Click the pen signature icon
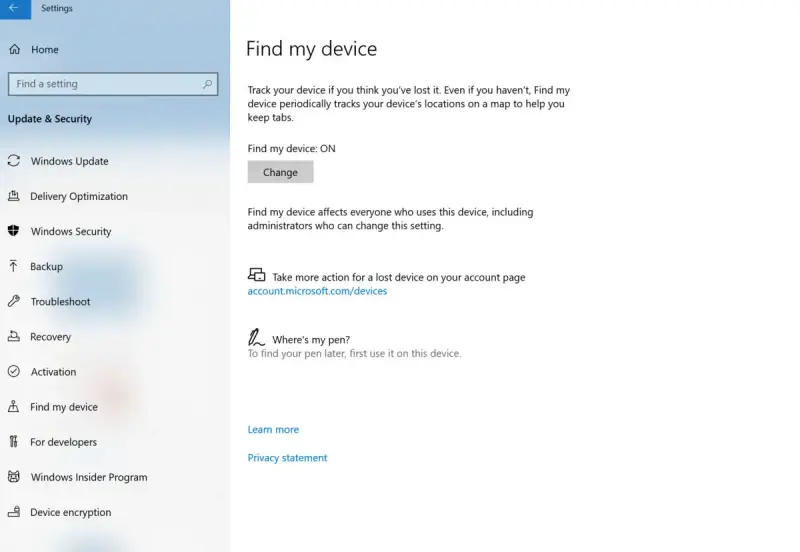The width and height of the screenshot is (800, 552). [x=256, y=338]
